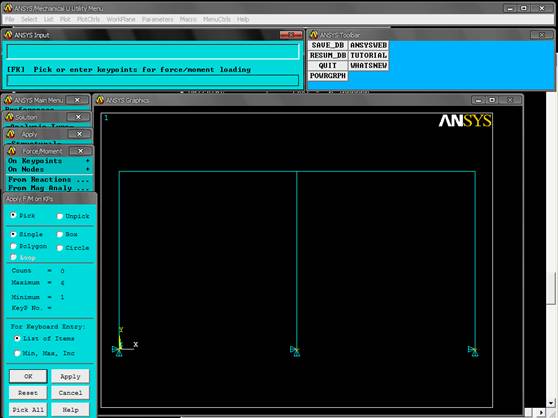Click Apply button in picker dialog
Viewport: 558px width, 418px height.
[70, 376]
